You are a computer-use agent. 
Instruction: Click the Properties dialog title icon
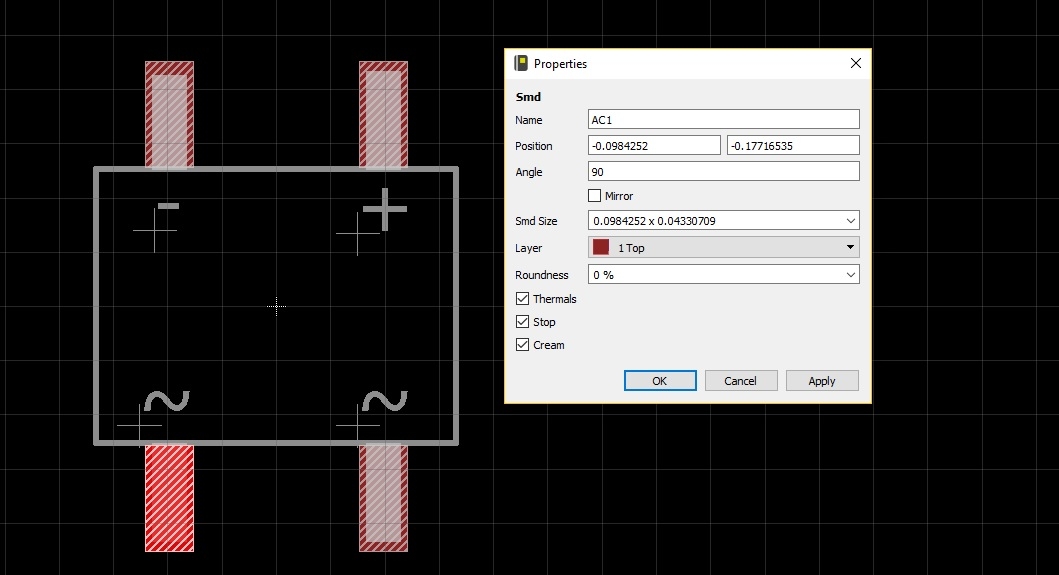coord(521,64)
